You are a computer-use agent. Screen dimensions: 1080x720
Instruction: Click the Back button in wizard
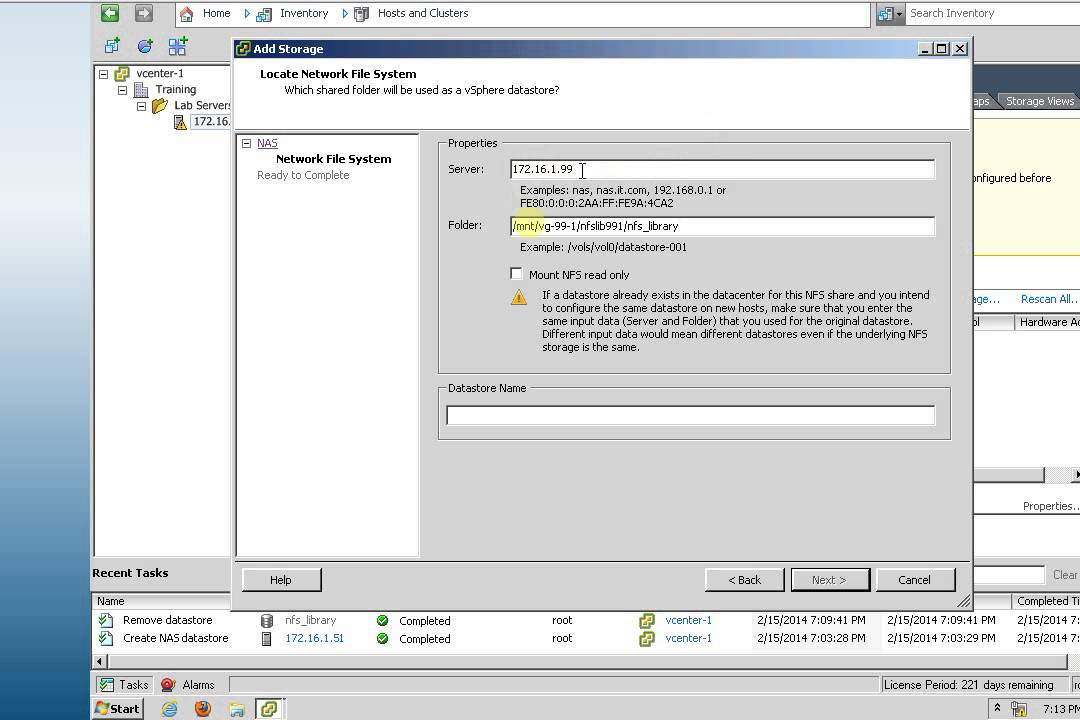tap(745, 579)
